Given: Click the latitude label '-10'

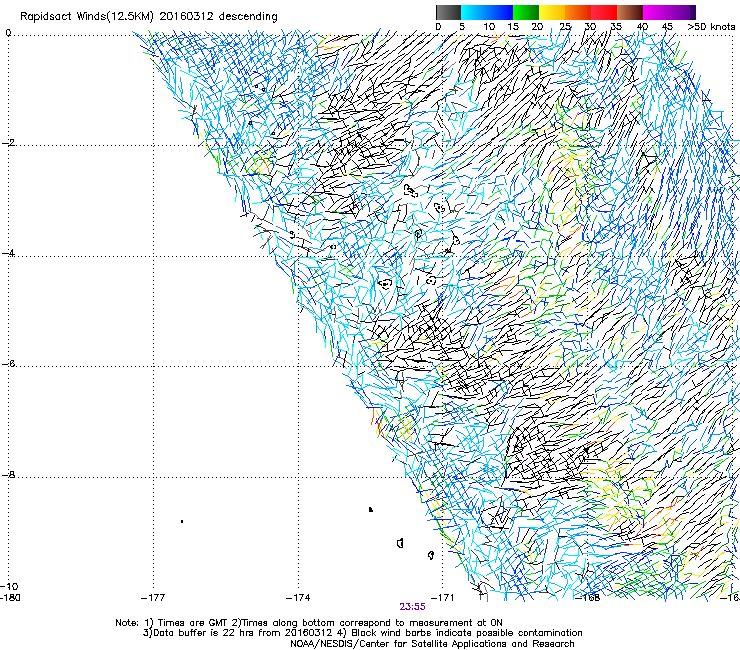Looking at the screenshot, I should click(10, 586).
